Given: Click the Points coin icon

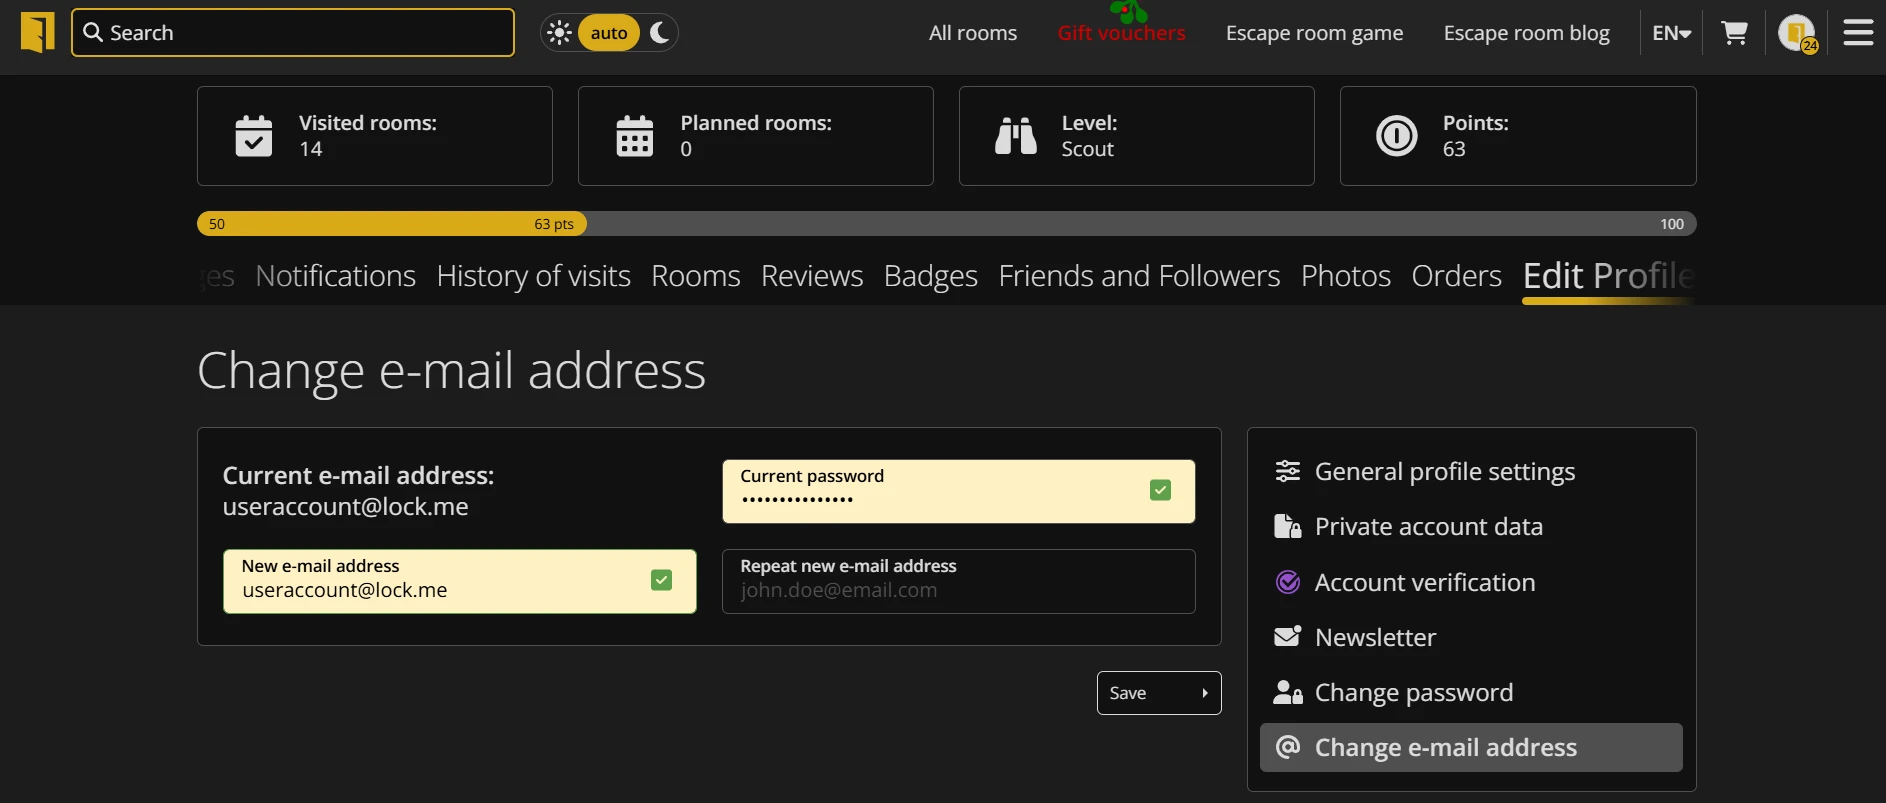Looking at the screenshot, I should [1397, 136].
